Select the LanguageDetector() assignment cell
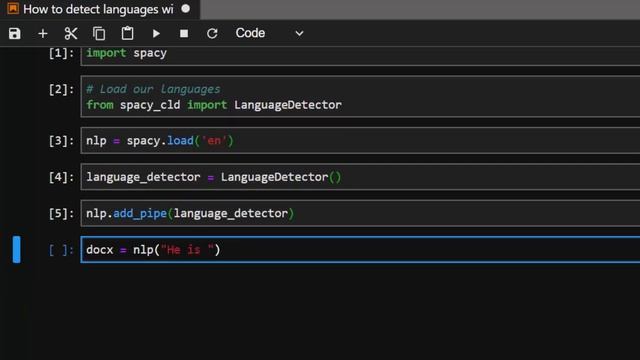This screenshot has width=640, height=360. point(360,177)
